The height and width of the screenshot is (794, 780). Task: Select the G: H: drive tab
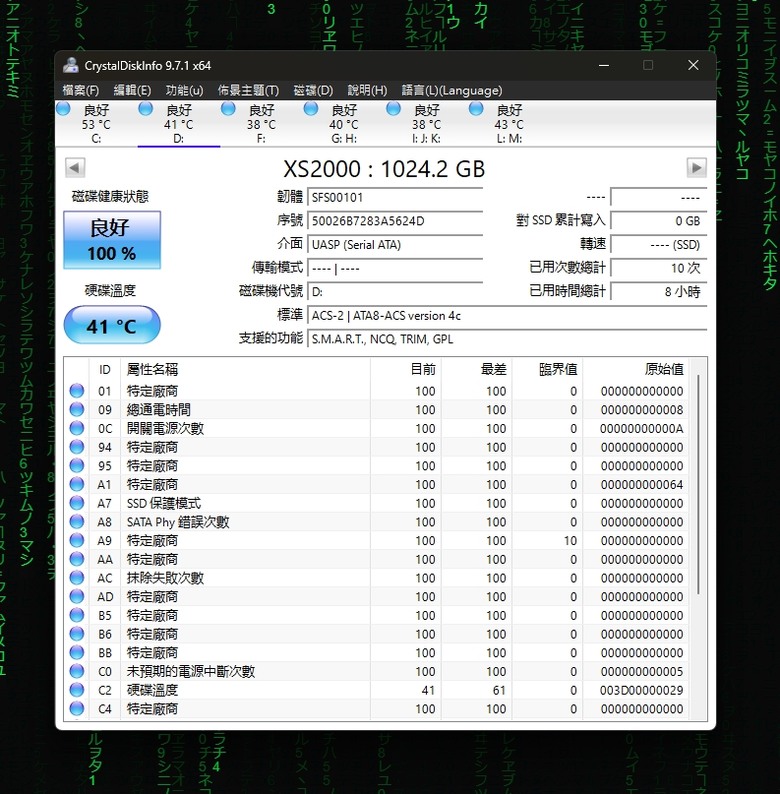pos(344,124)
